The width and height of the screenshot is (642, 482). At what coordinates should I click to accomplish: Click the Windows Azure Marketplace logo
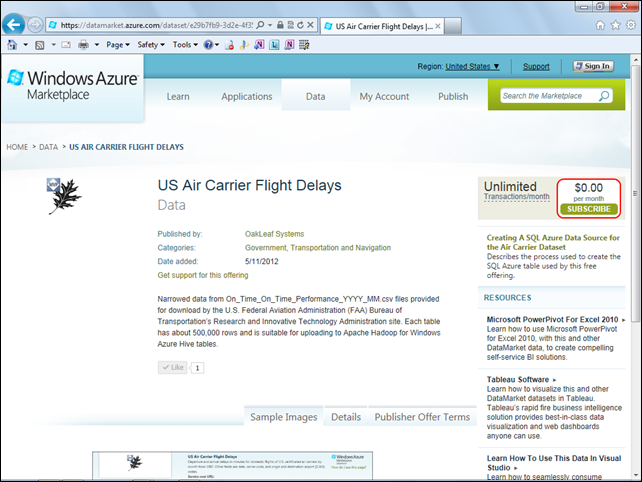point(72,85)
